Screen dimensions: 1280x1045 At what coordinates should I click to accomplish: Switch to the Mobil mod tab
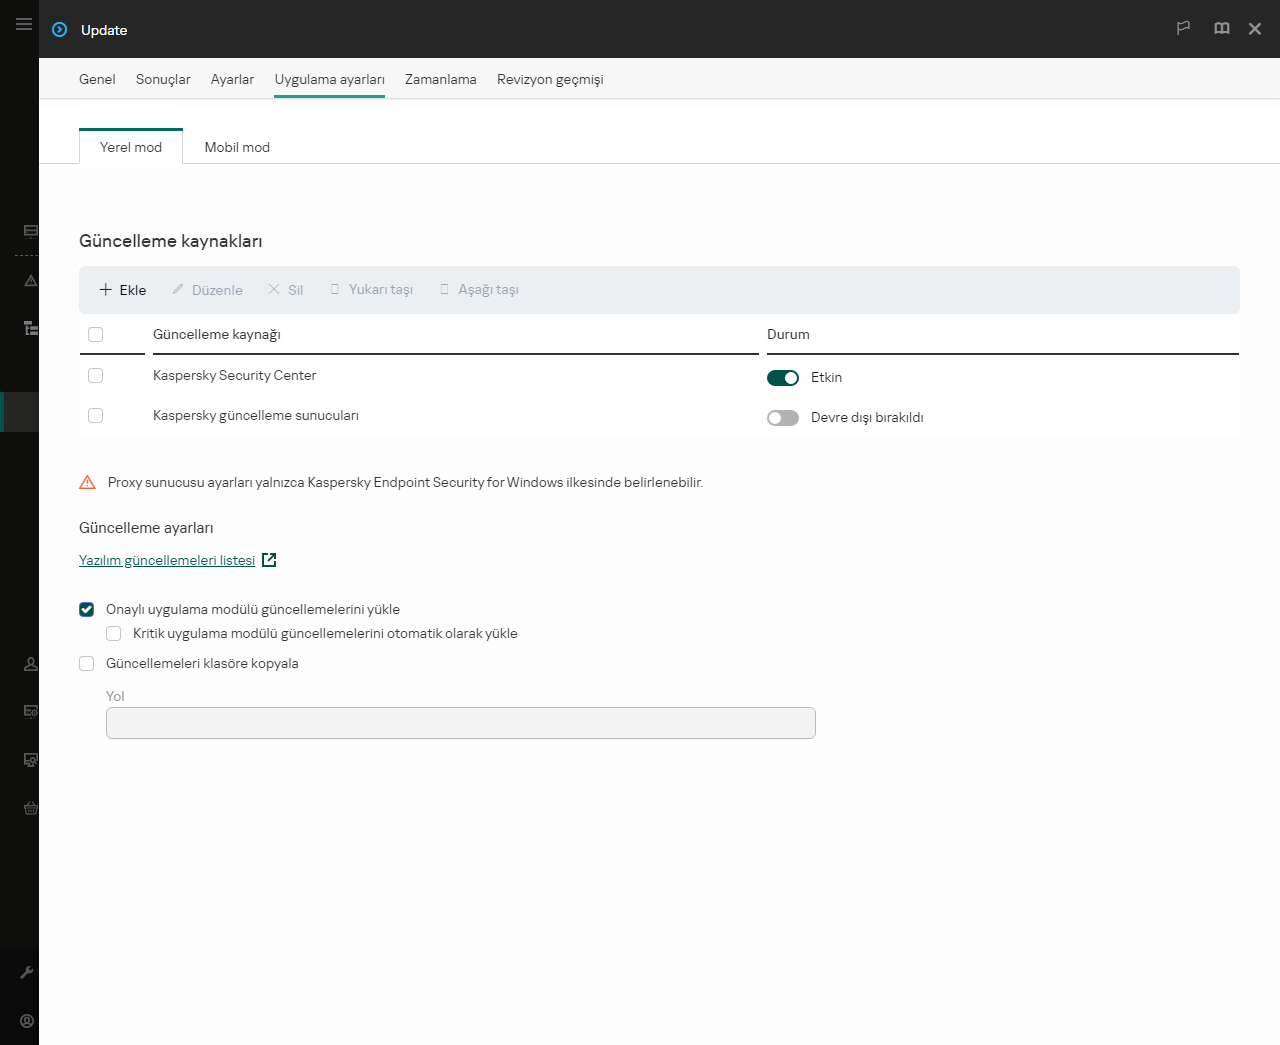pos(237,147)
